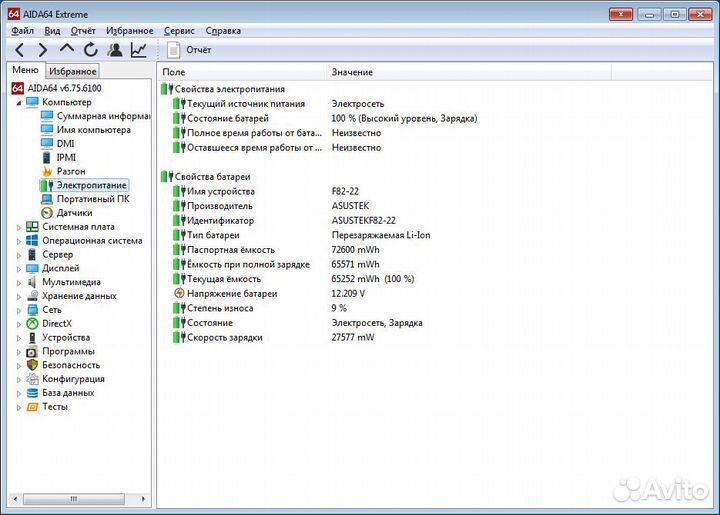This screenshot has height=515, width=720.
Task: Click the Refresh toolbar icon
Action: (x=91, y=50)
